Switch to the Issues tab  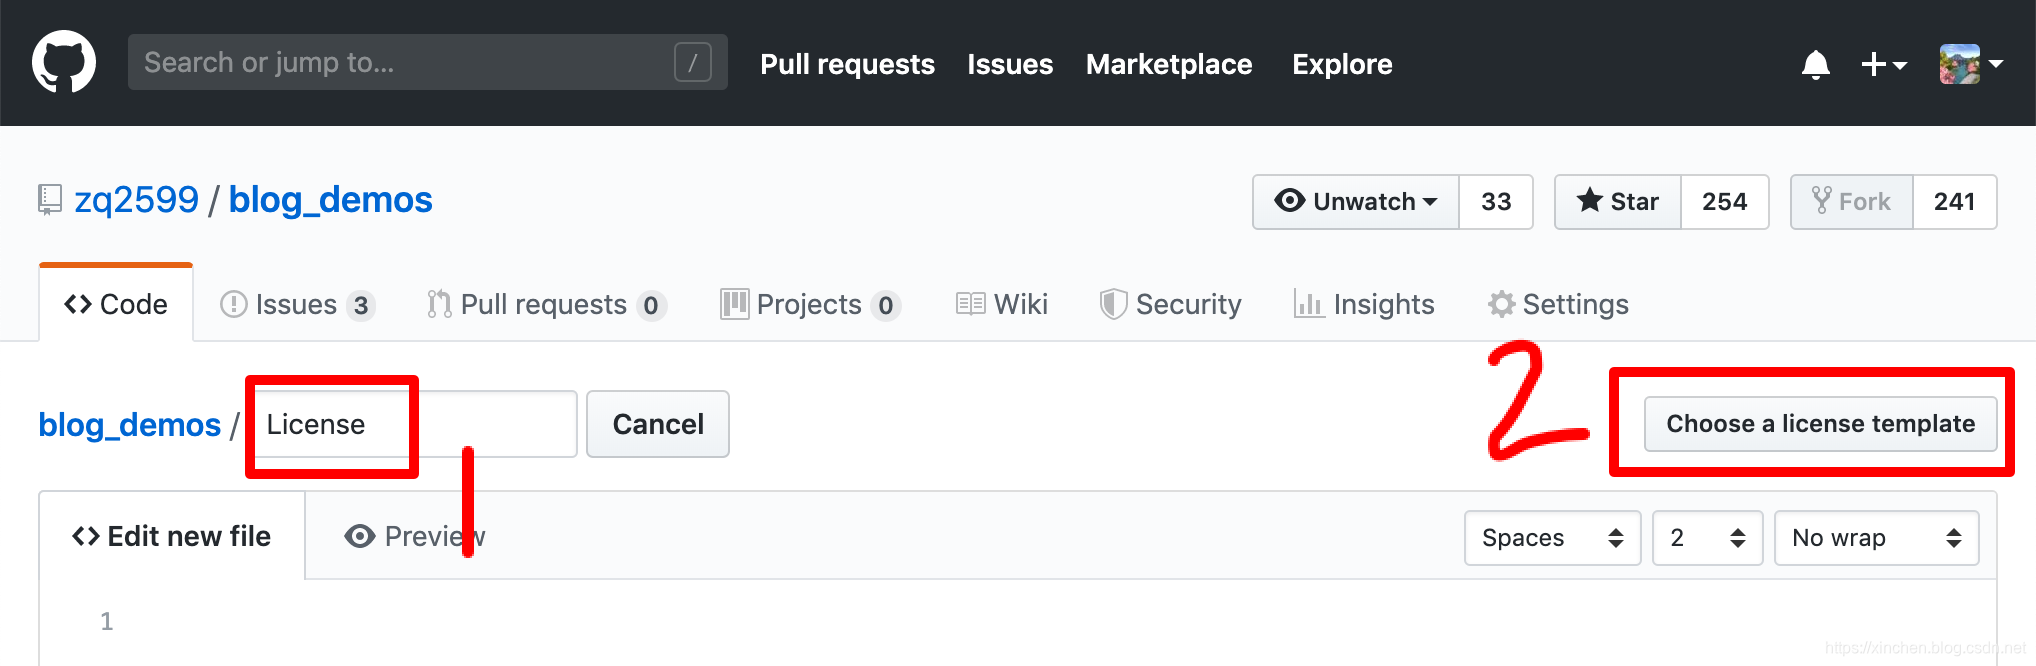(x=297, y=304)
